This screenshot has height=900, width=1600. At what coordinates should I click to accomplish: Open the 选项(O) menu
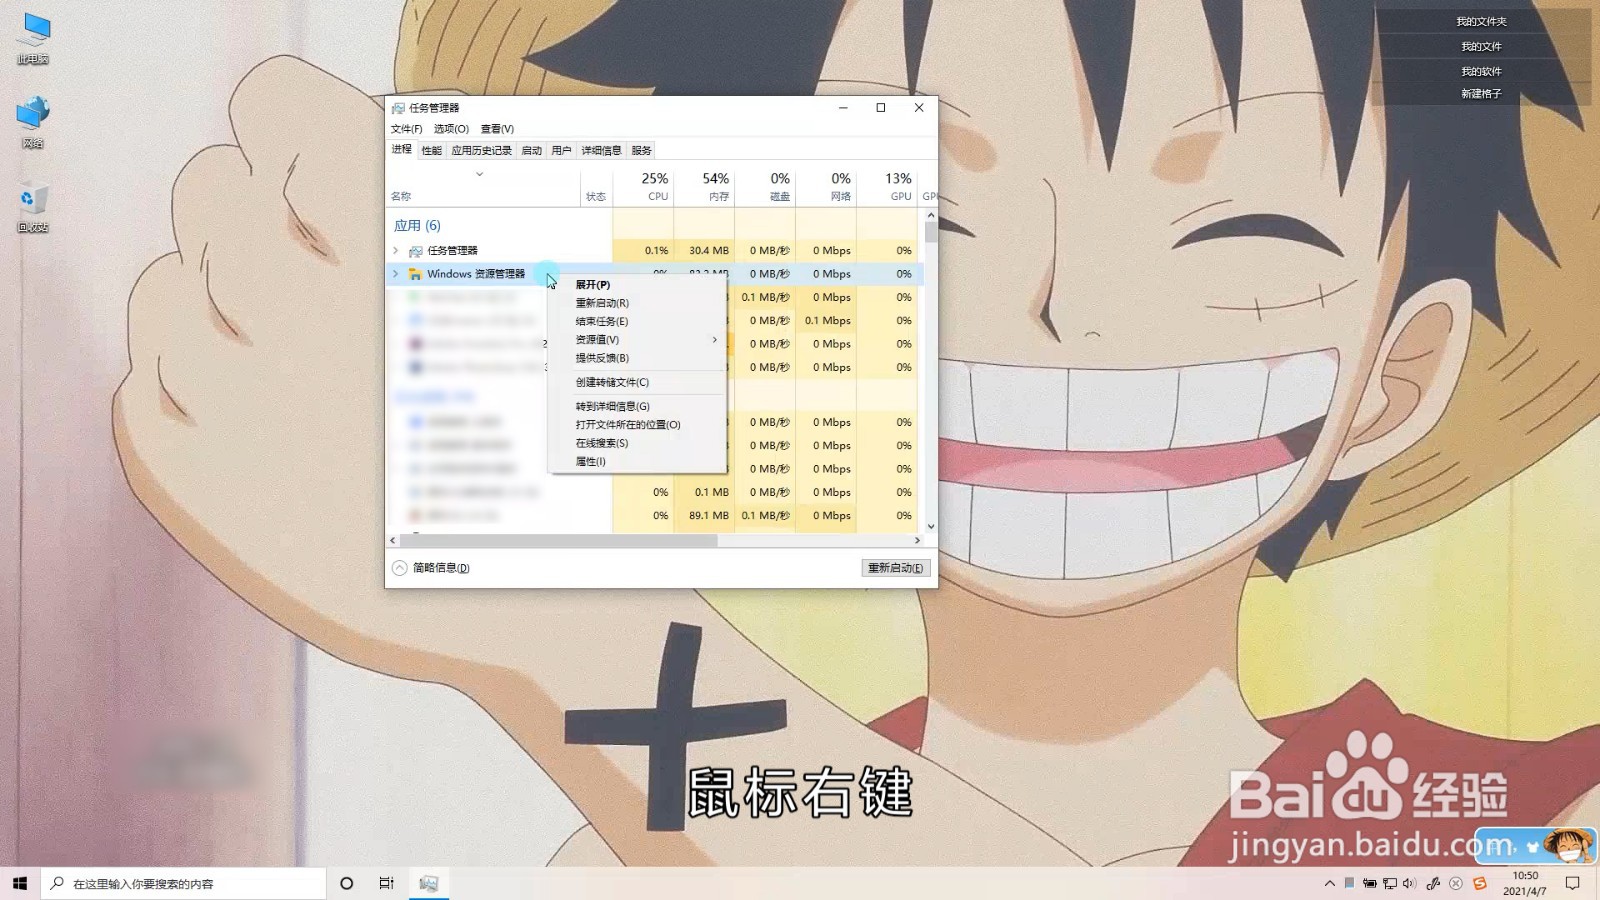point(451,129)
